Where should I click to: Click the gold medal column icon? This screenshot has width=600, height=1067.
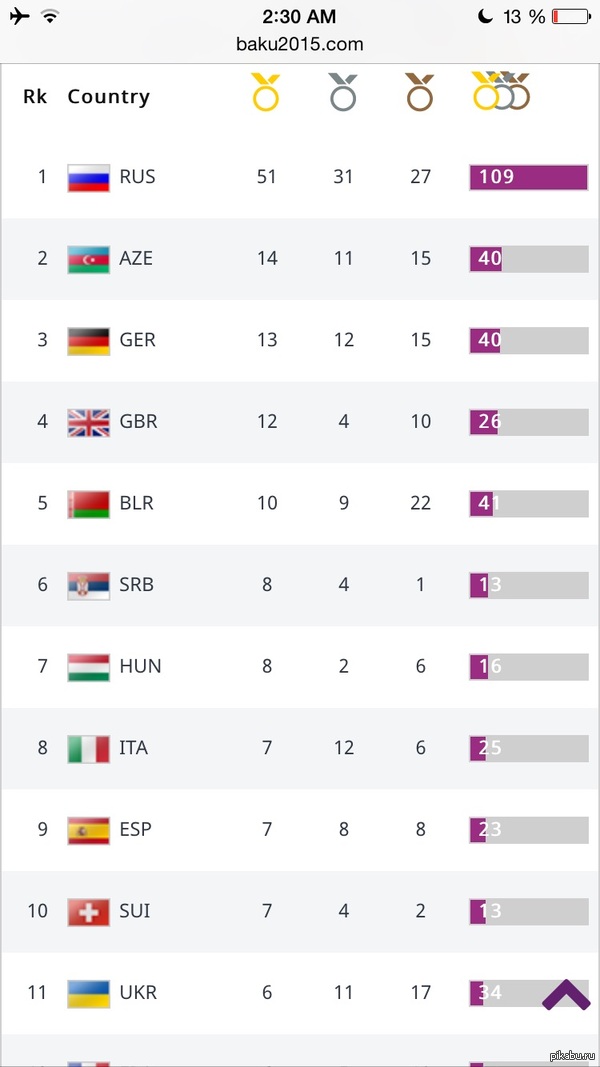[x=266, y=94]
